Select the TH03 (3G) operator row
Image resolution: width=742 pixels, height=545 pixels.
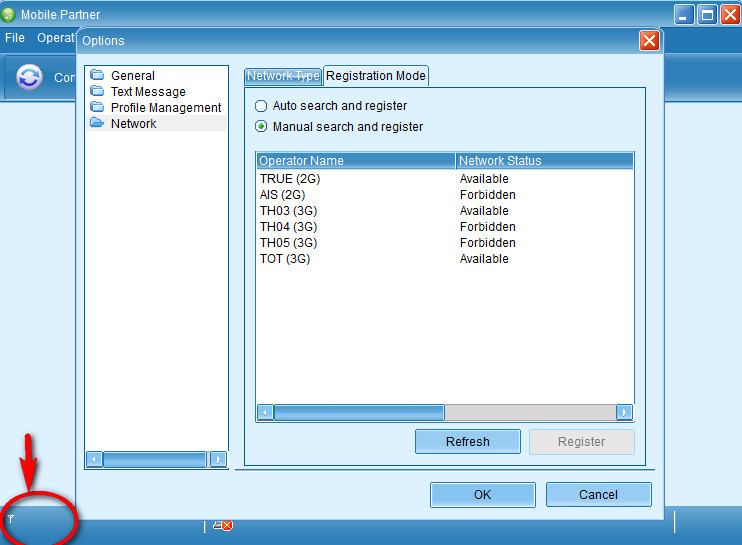pyautogui.click(x=445, y=211)
